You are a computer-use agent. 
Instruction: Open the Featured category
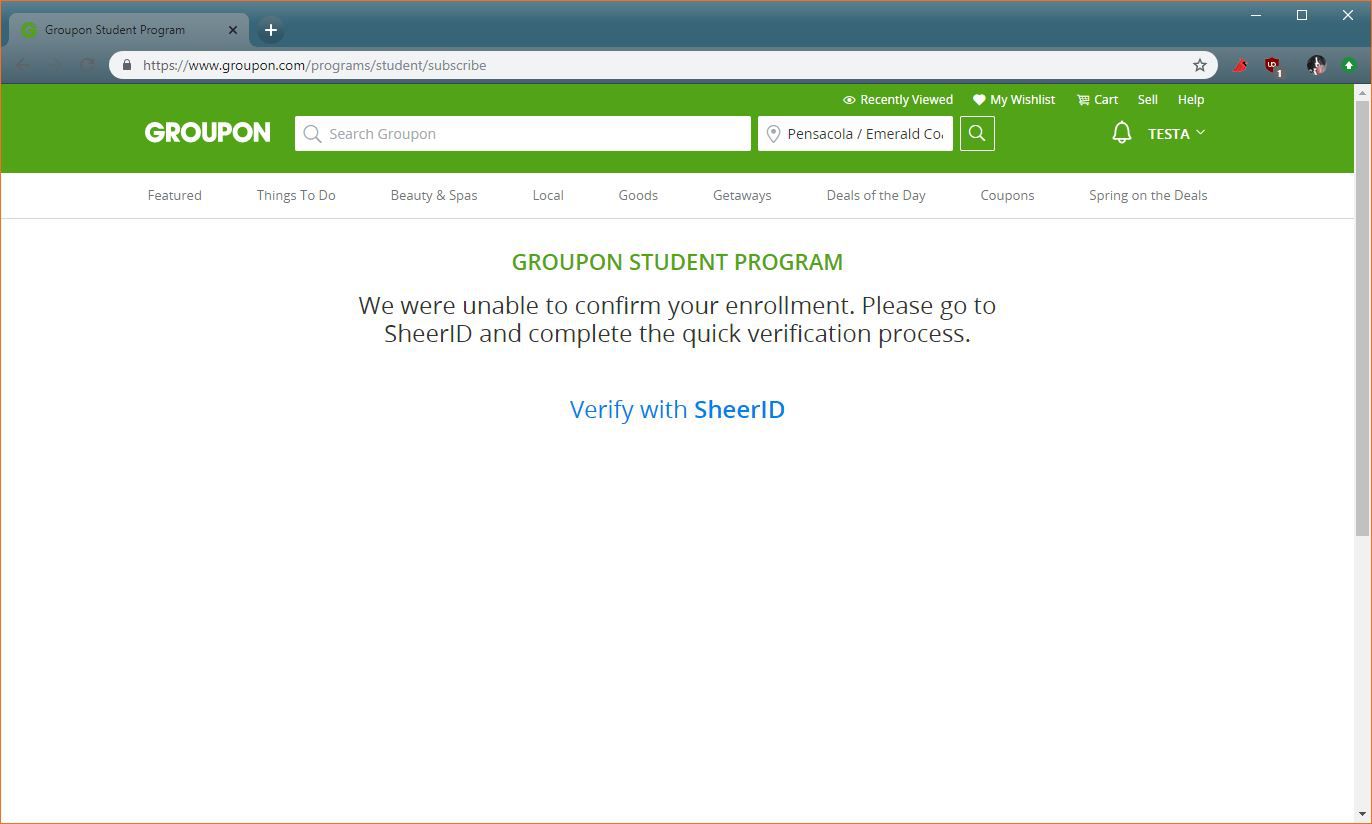[x=175, y=195]
